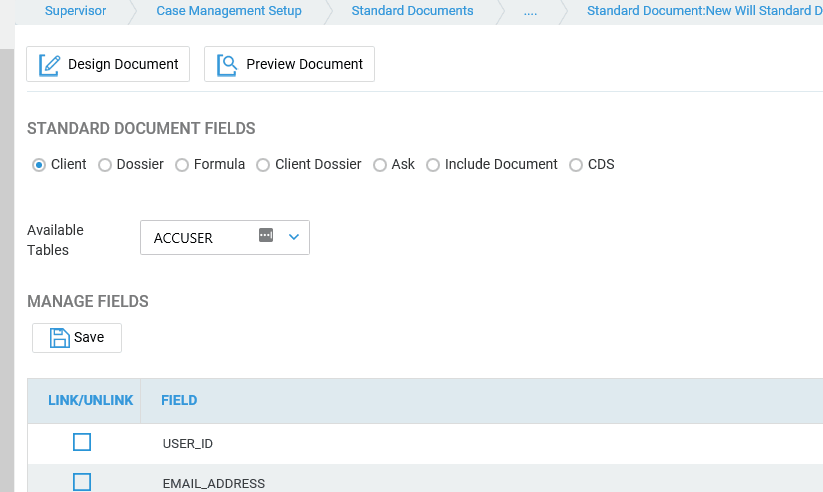Screen dimensions: 823x492
Task: Click the floppy disk Save icon
Action: [x=59, y=338]
